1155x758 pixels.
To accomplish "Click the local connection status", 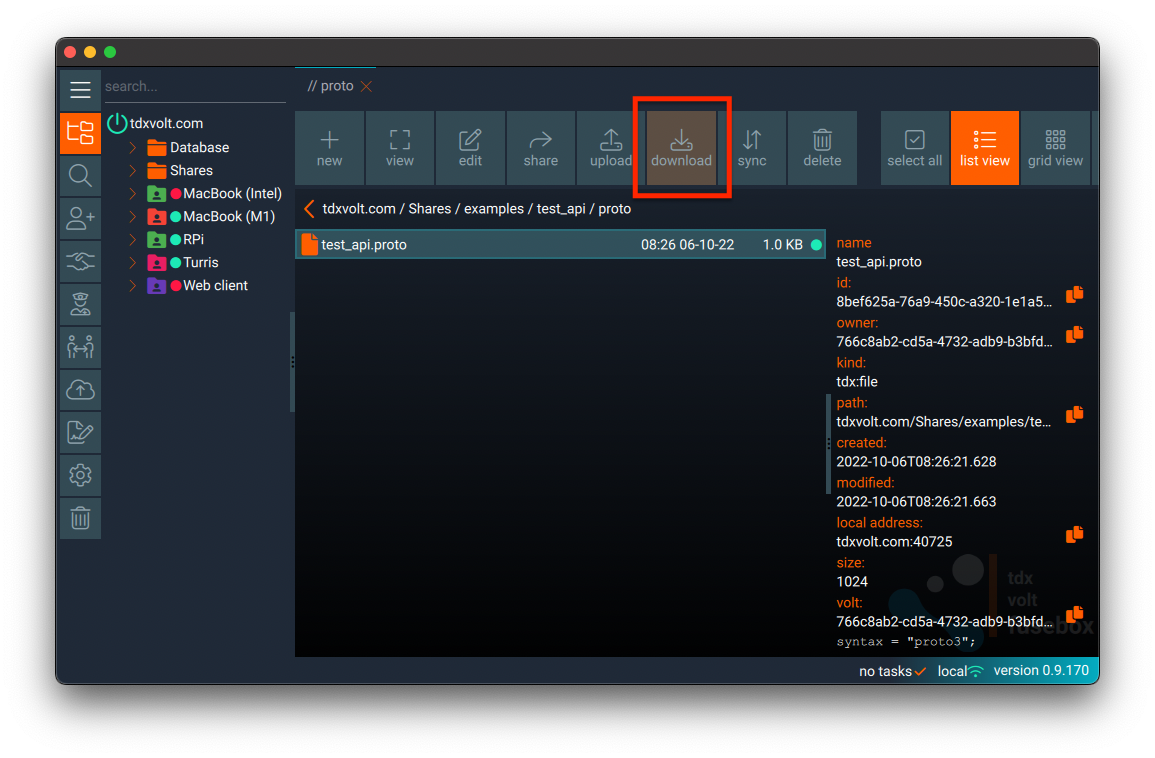I will (960, 671).
